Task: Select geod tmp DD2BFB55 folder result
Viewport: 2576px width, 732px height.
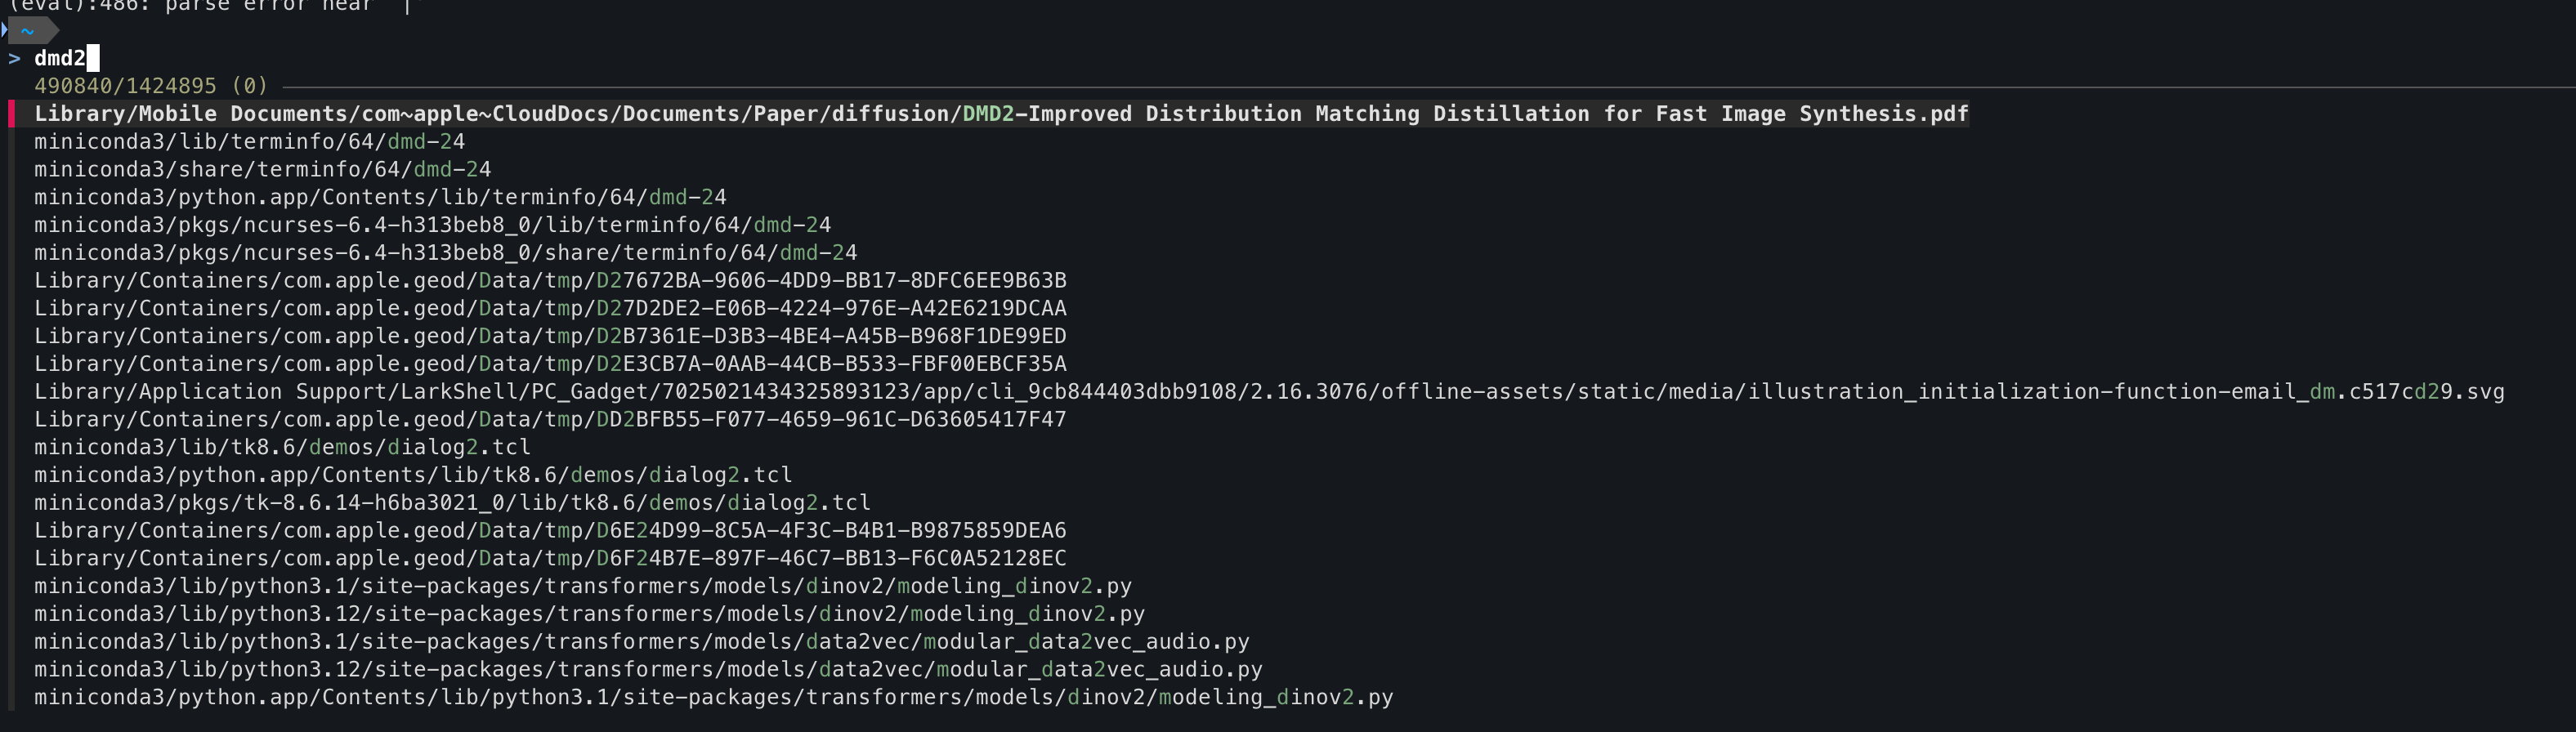Action: [x=550, y=420]
